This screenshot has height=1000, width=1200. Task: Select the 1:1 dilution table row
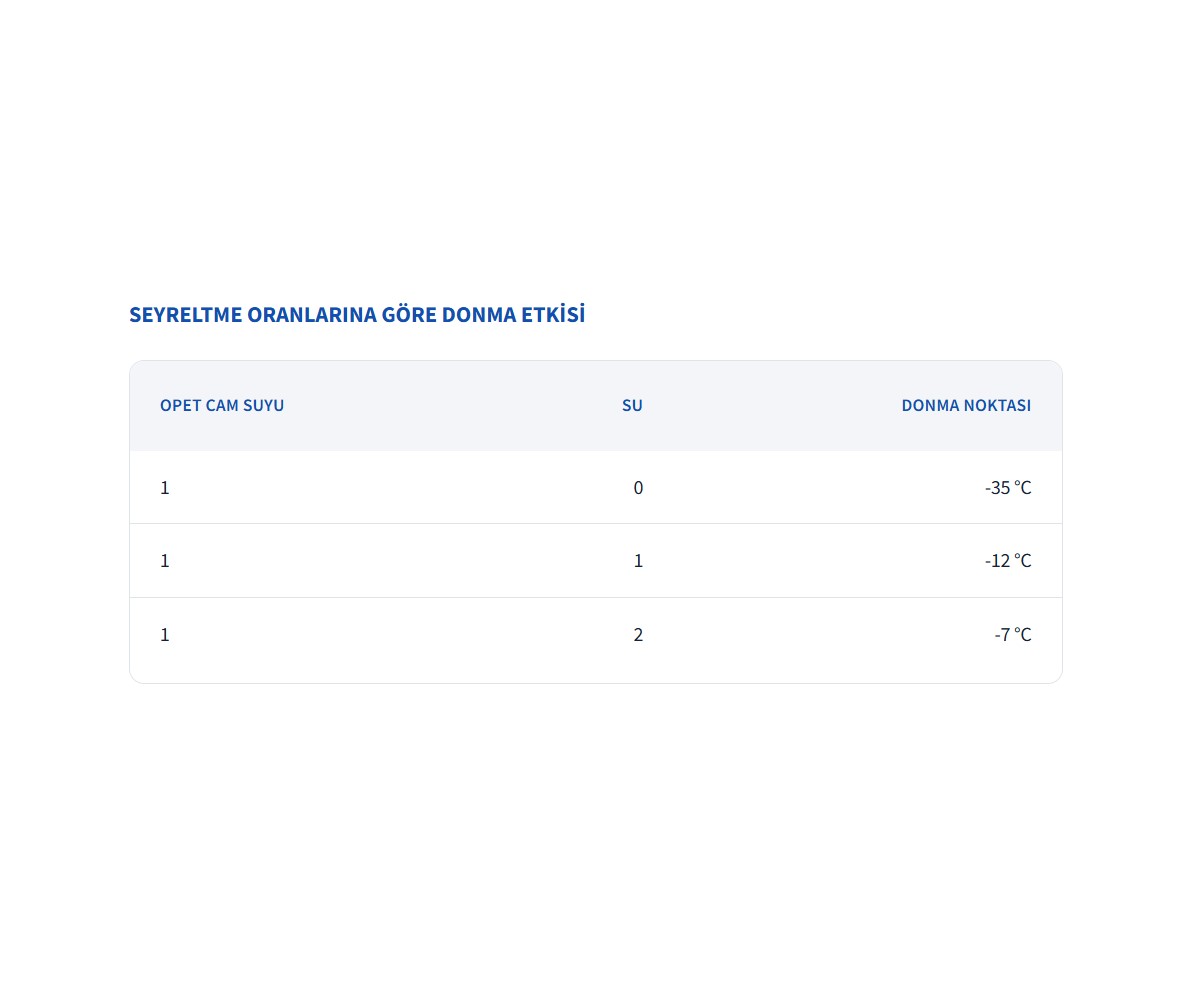(400, 561)
